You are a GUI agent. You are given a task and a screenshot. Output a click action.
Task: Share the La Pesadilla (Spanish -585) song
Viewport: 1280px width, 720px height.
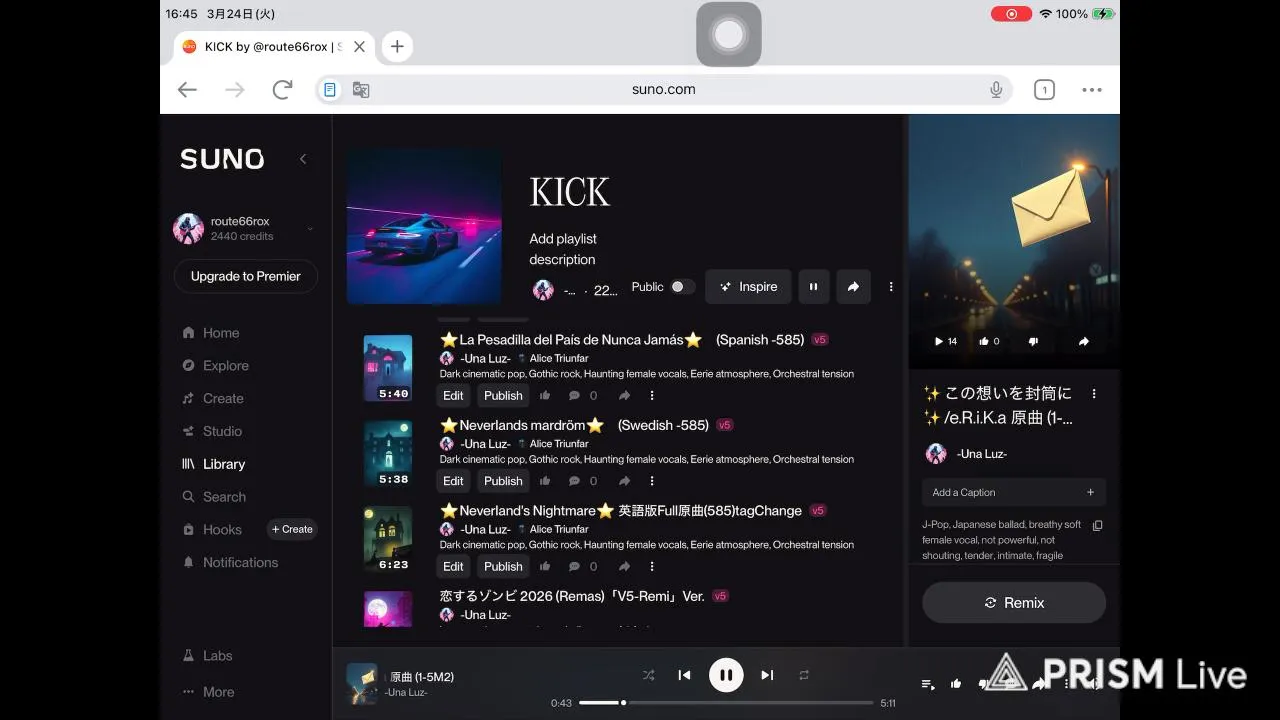tap(624, 395)
